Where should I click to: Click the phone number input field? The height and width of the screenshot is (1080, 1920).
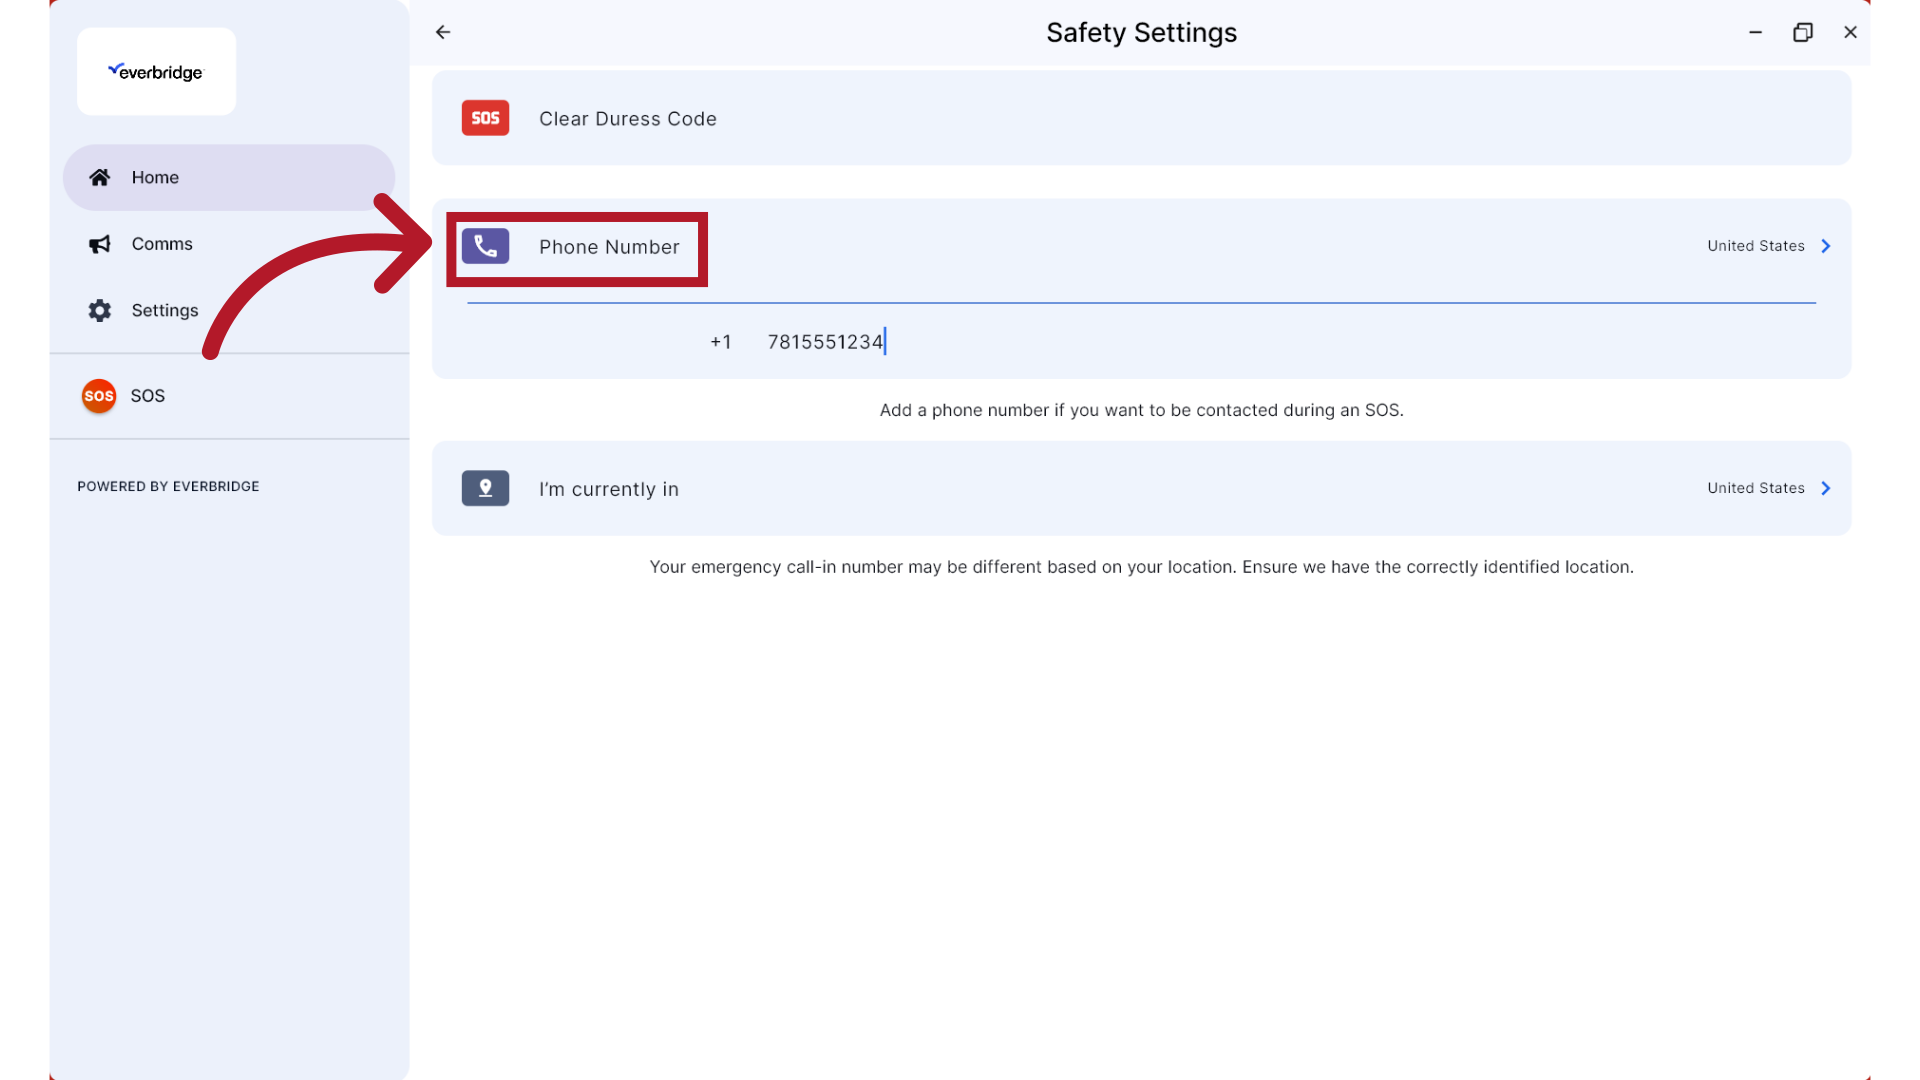[x=825, y=341]
